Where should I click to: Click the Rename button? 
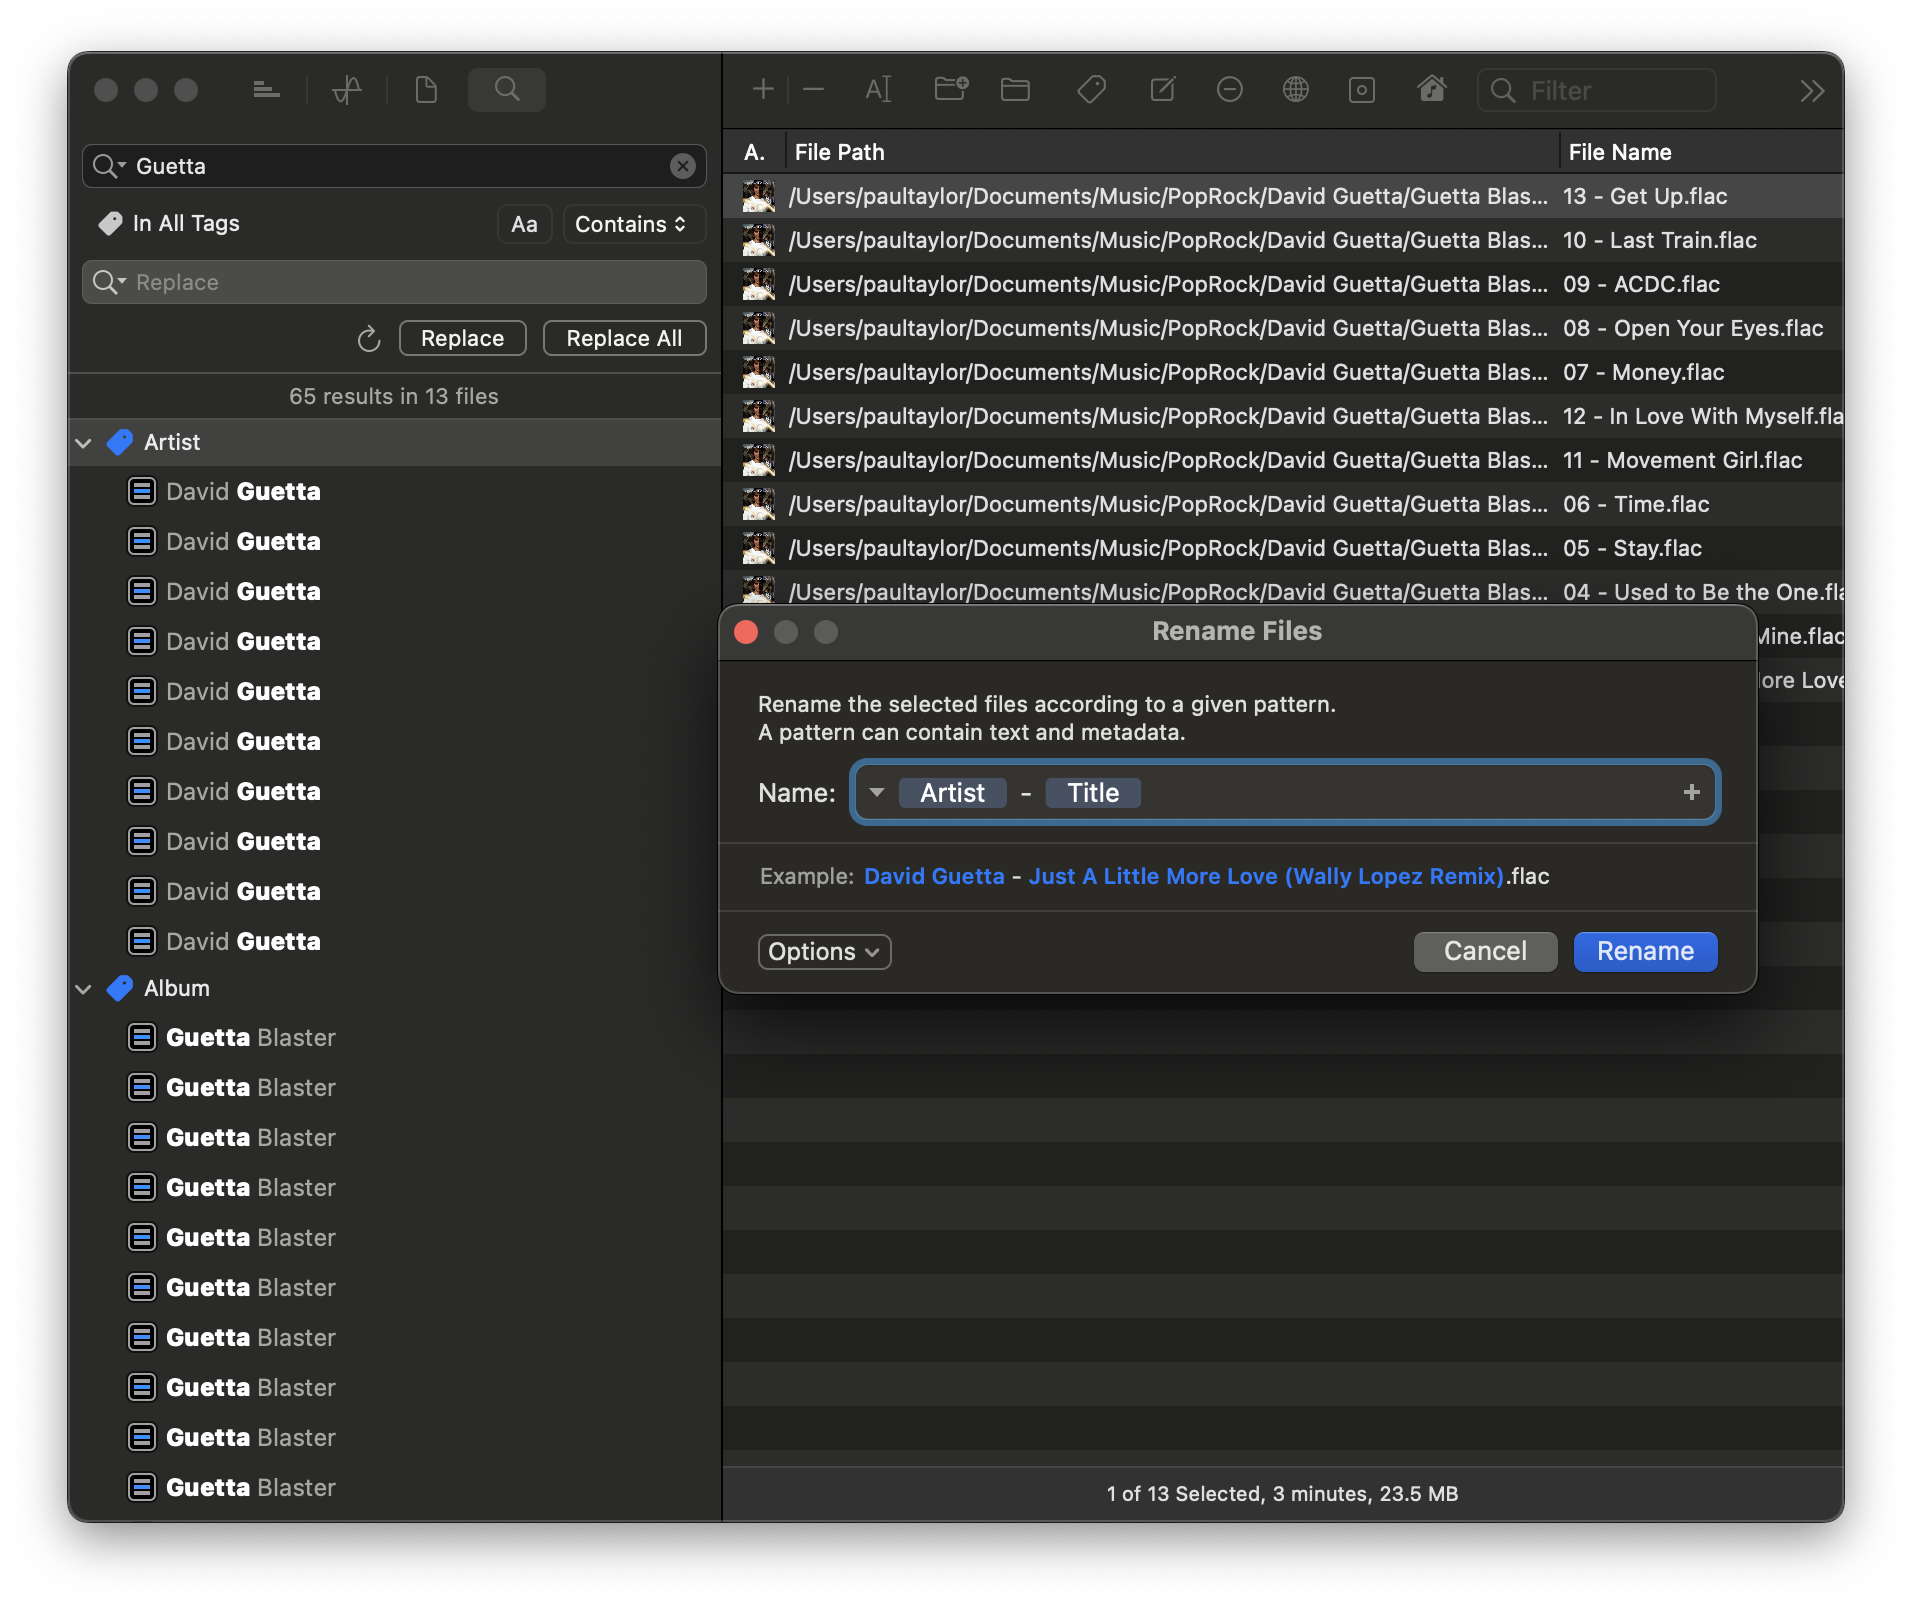tap(1645, 951)
